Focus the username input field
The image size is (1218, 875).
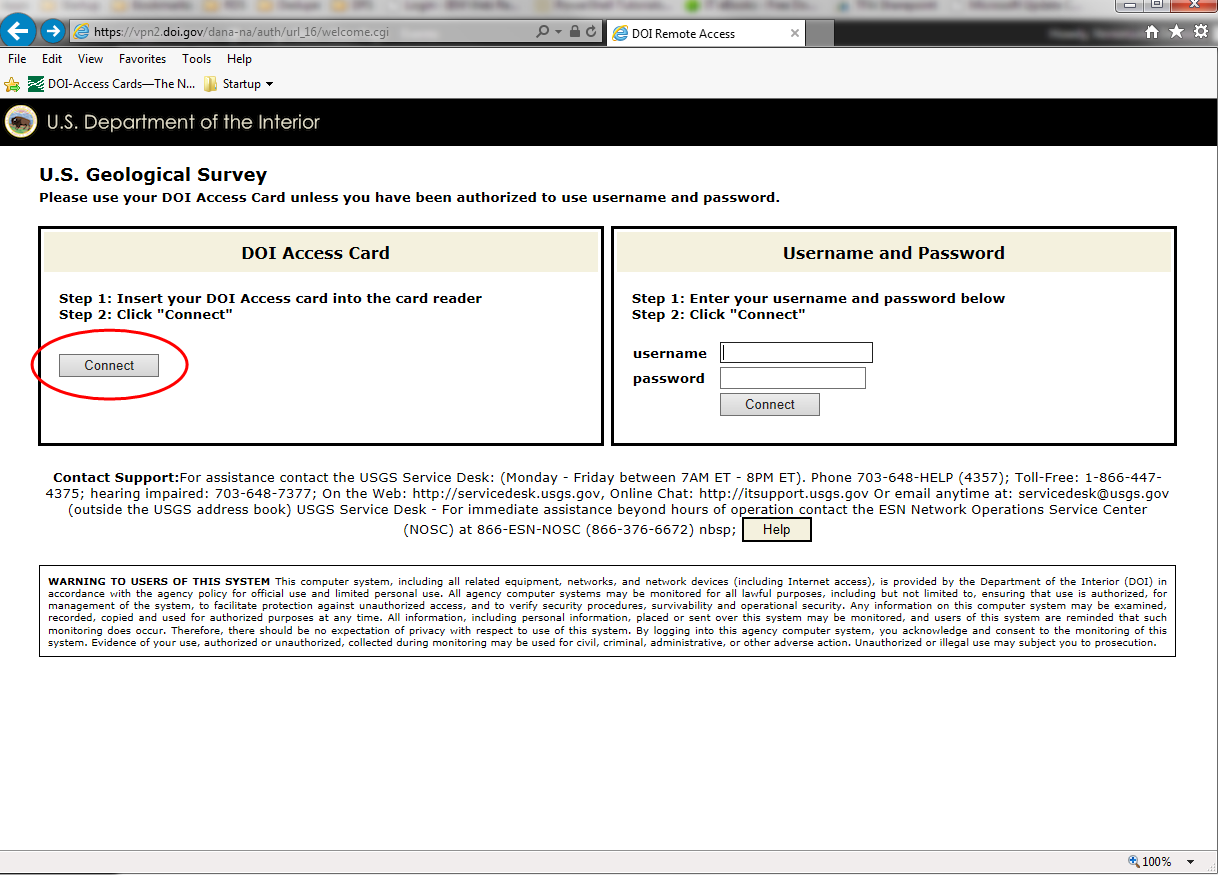797,352
